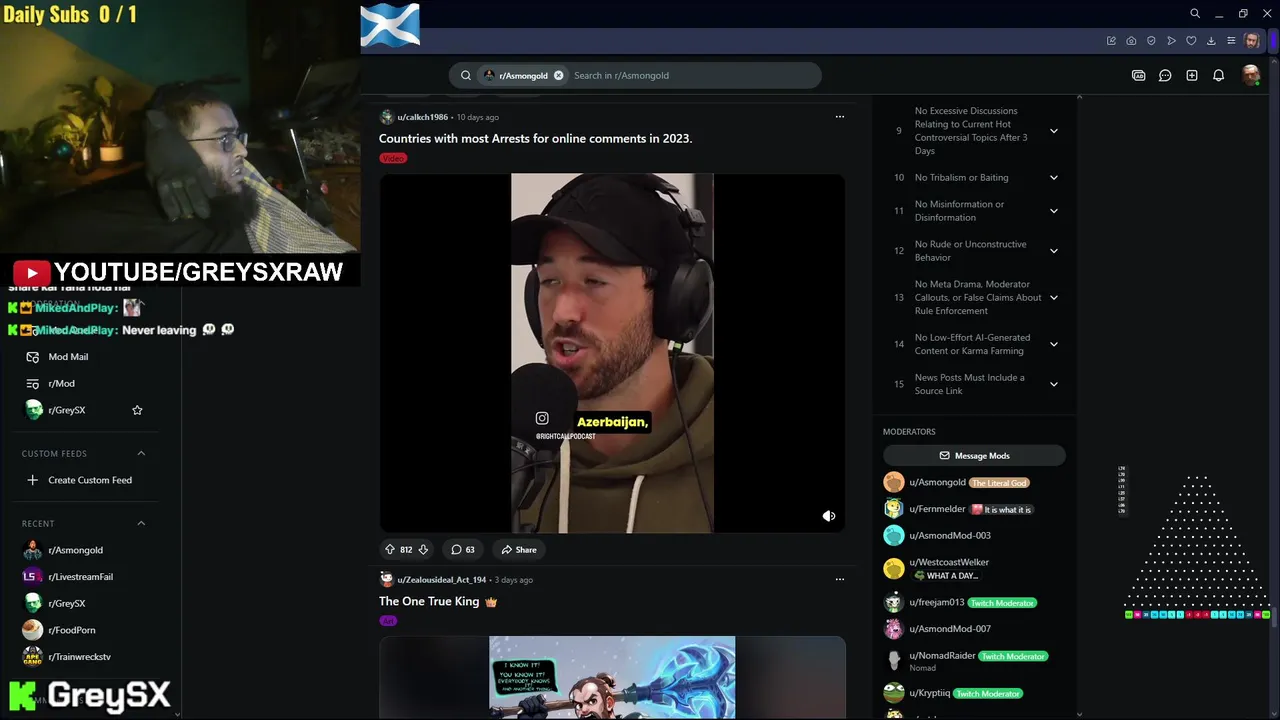Open u/AsmondMod-003 moderator profile
This screenshot has width=1280, height=720.
point(950,535)
